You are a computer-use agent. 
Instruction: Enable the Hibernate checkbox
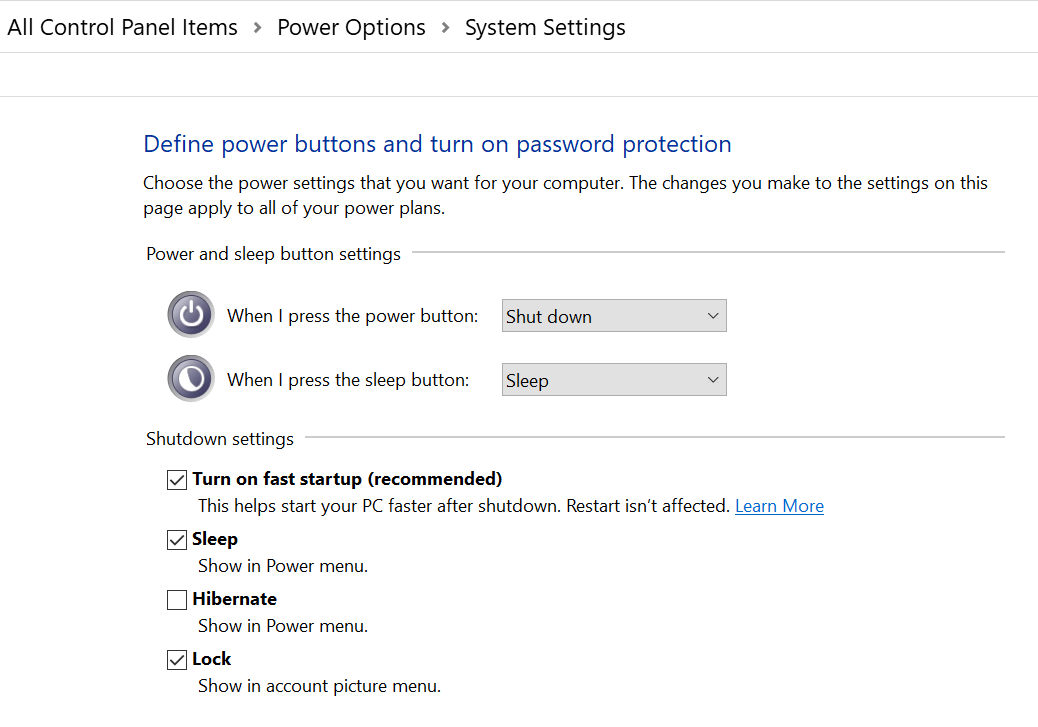(177, 600)
